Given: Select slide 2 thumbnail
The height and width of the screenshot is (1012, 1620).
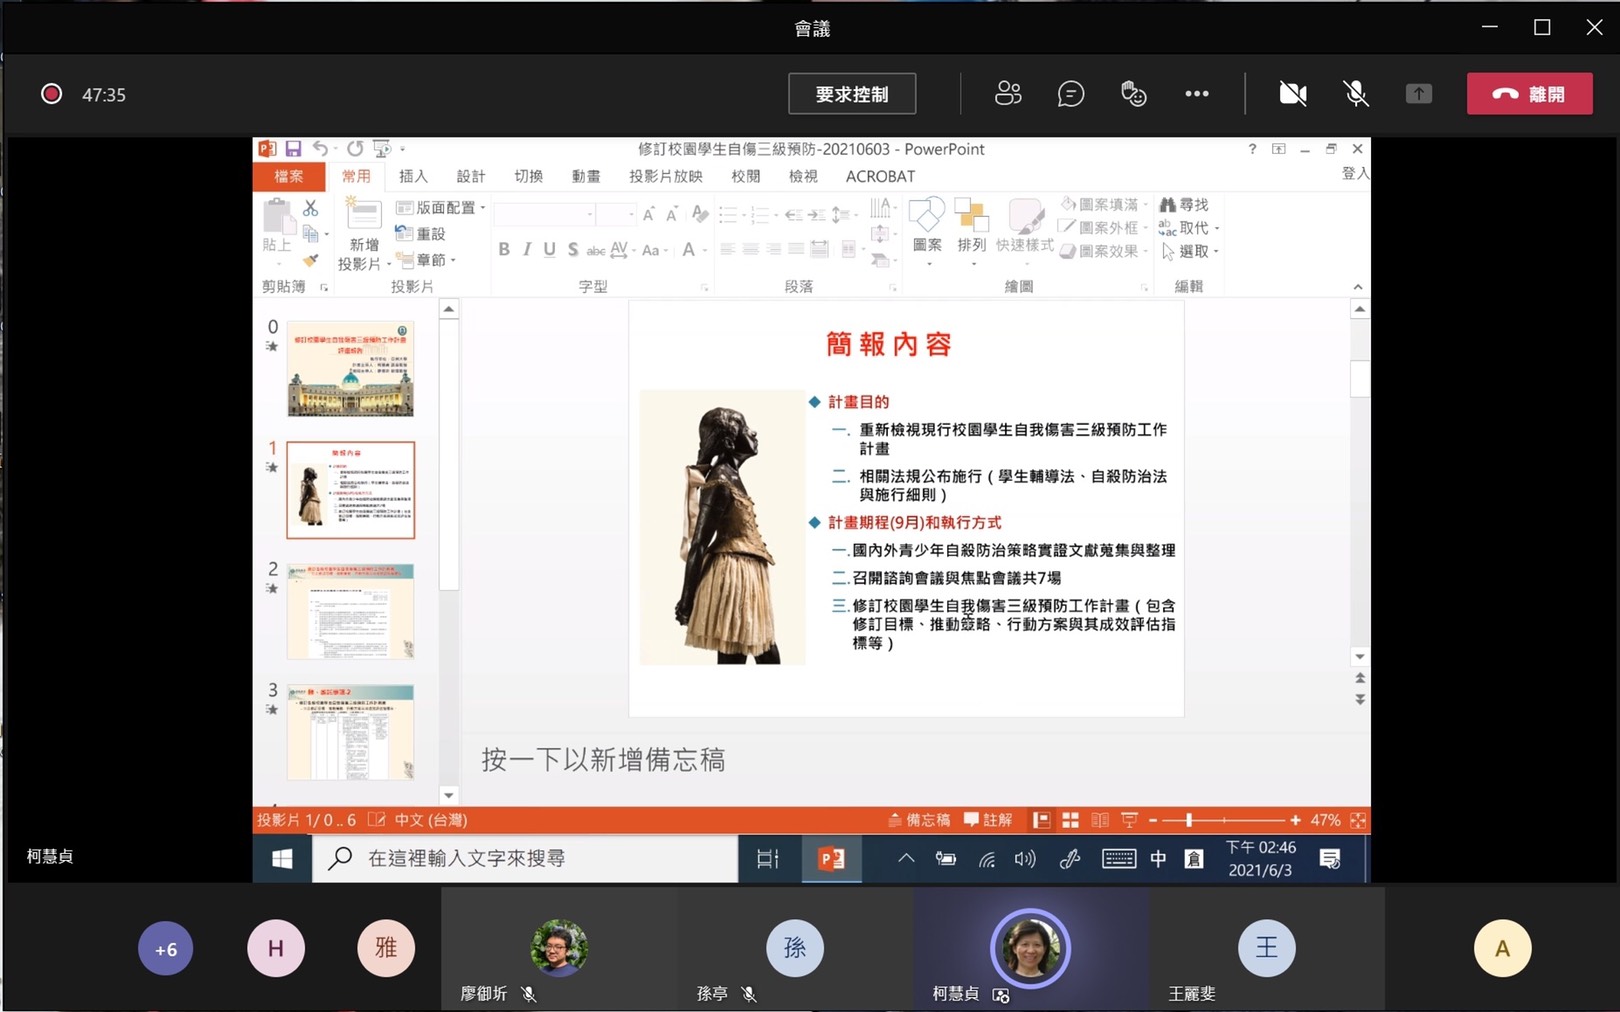Looking at the screenshot, I should pyautogui.click(x=350, y=611).
